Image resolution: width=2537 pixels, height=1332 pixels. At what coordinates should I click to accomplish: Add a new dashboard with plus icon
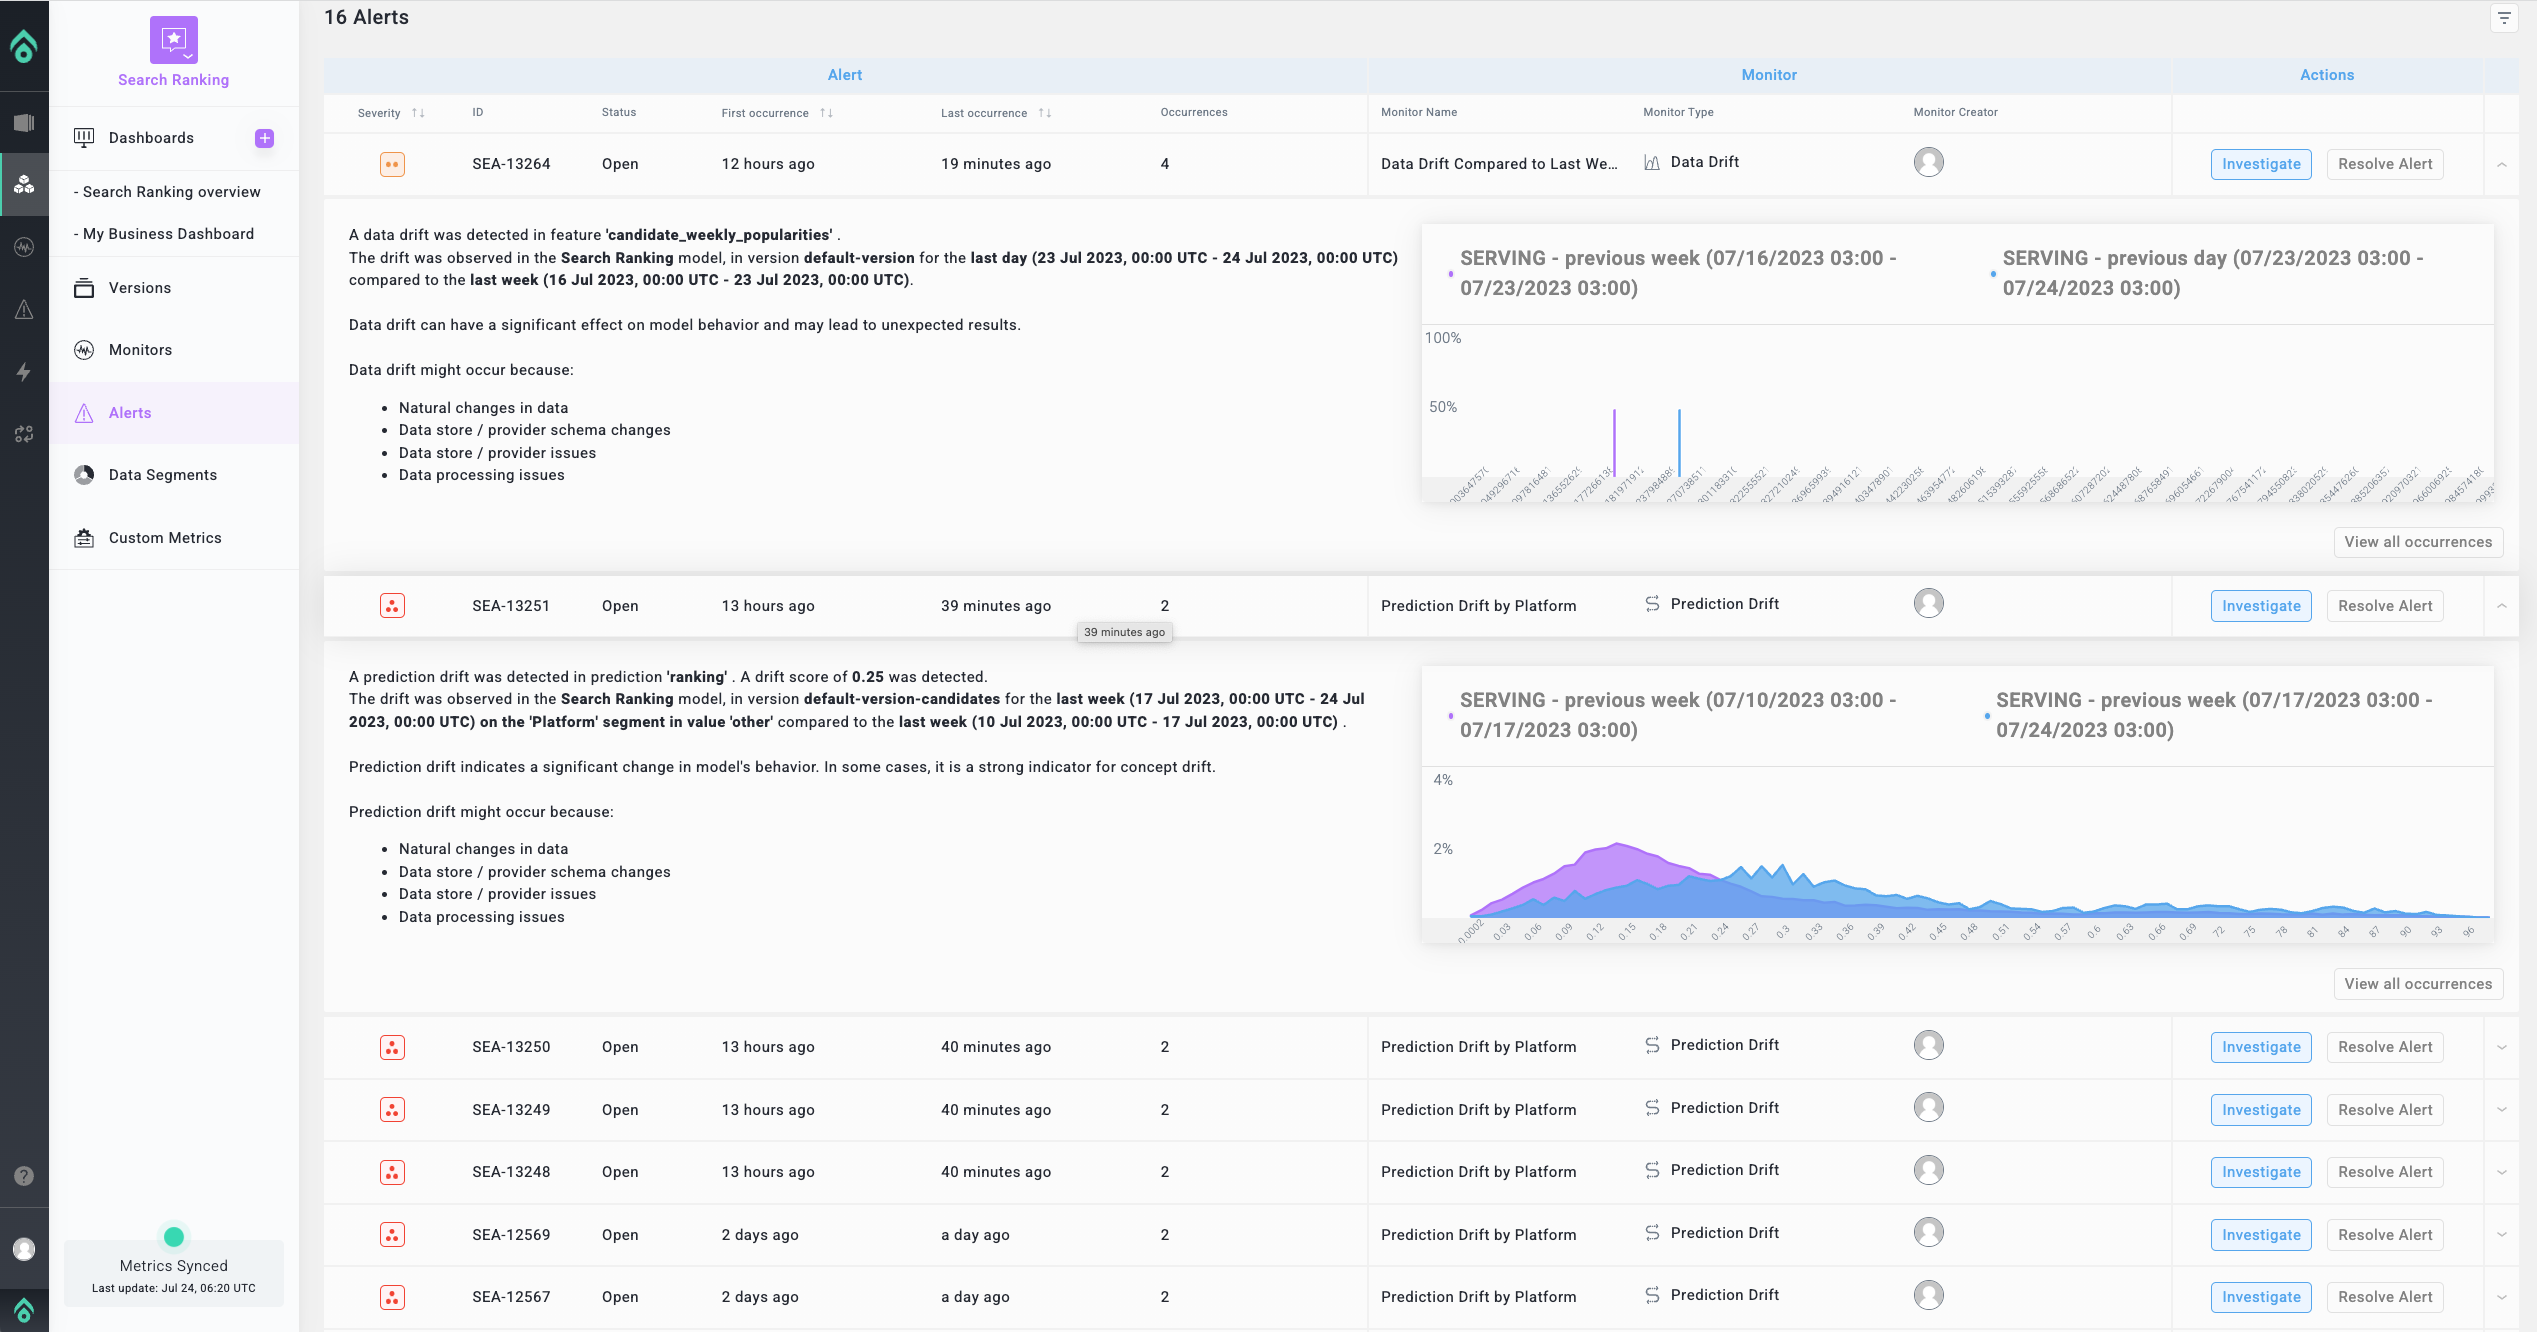pos(264,138)
